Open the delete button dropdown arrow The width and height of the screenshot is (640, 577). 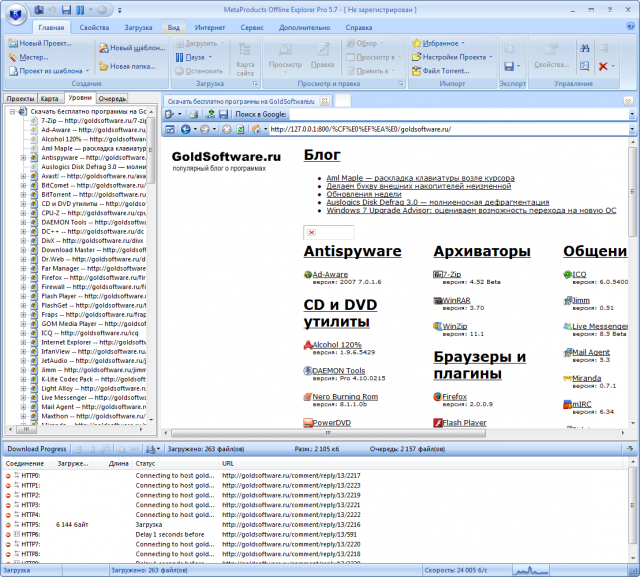click(x=613, y=66)
